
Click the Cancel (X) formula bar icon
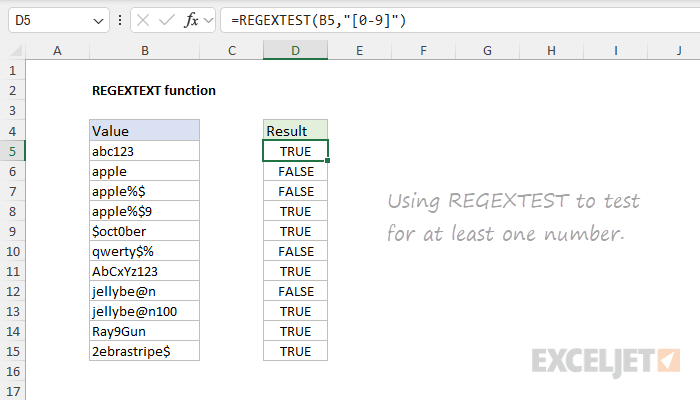(143, 21)
